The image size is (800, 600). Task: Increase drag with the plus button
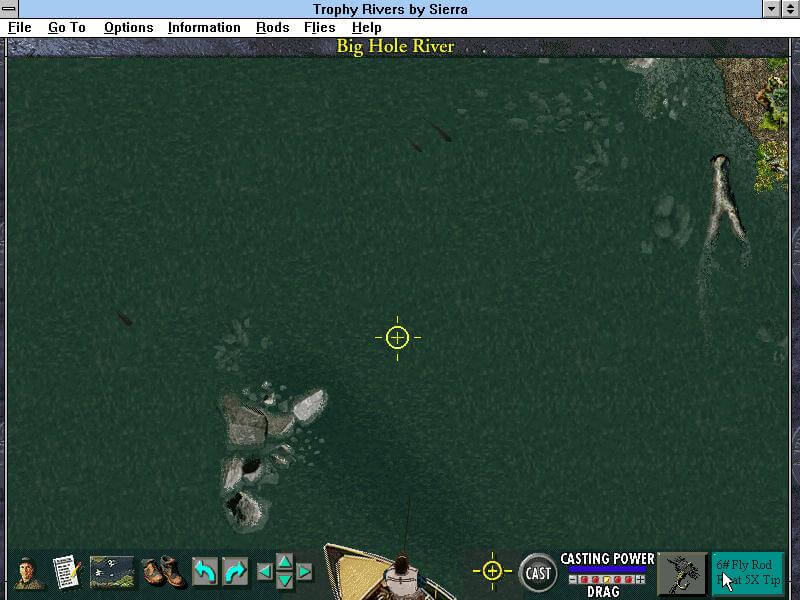(x=641, y=580)
